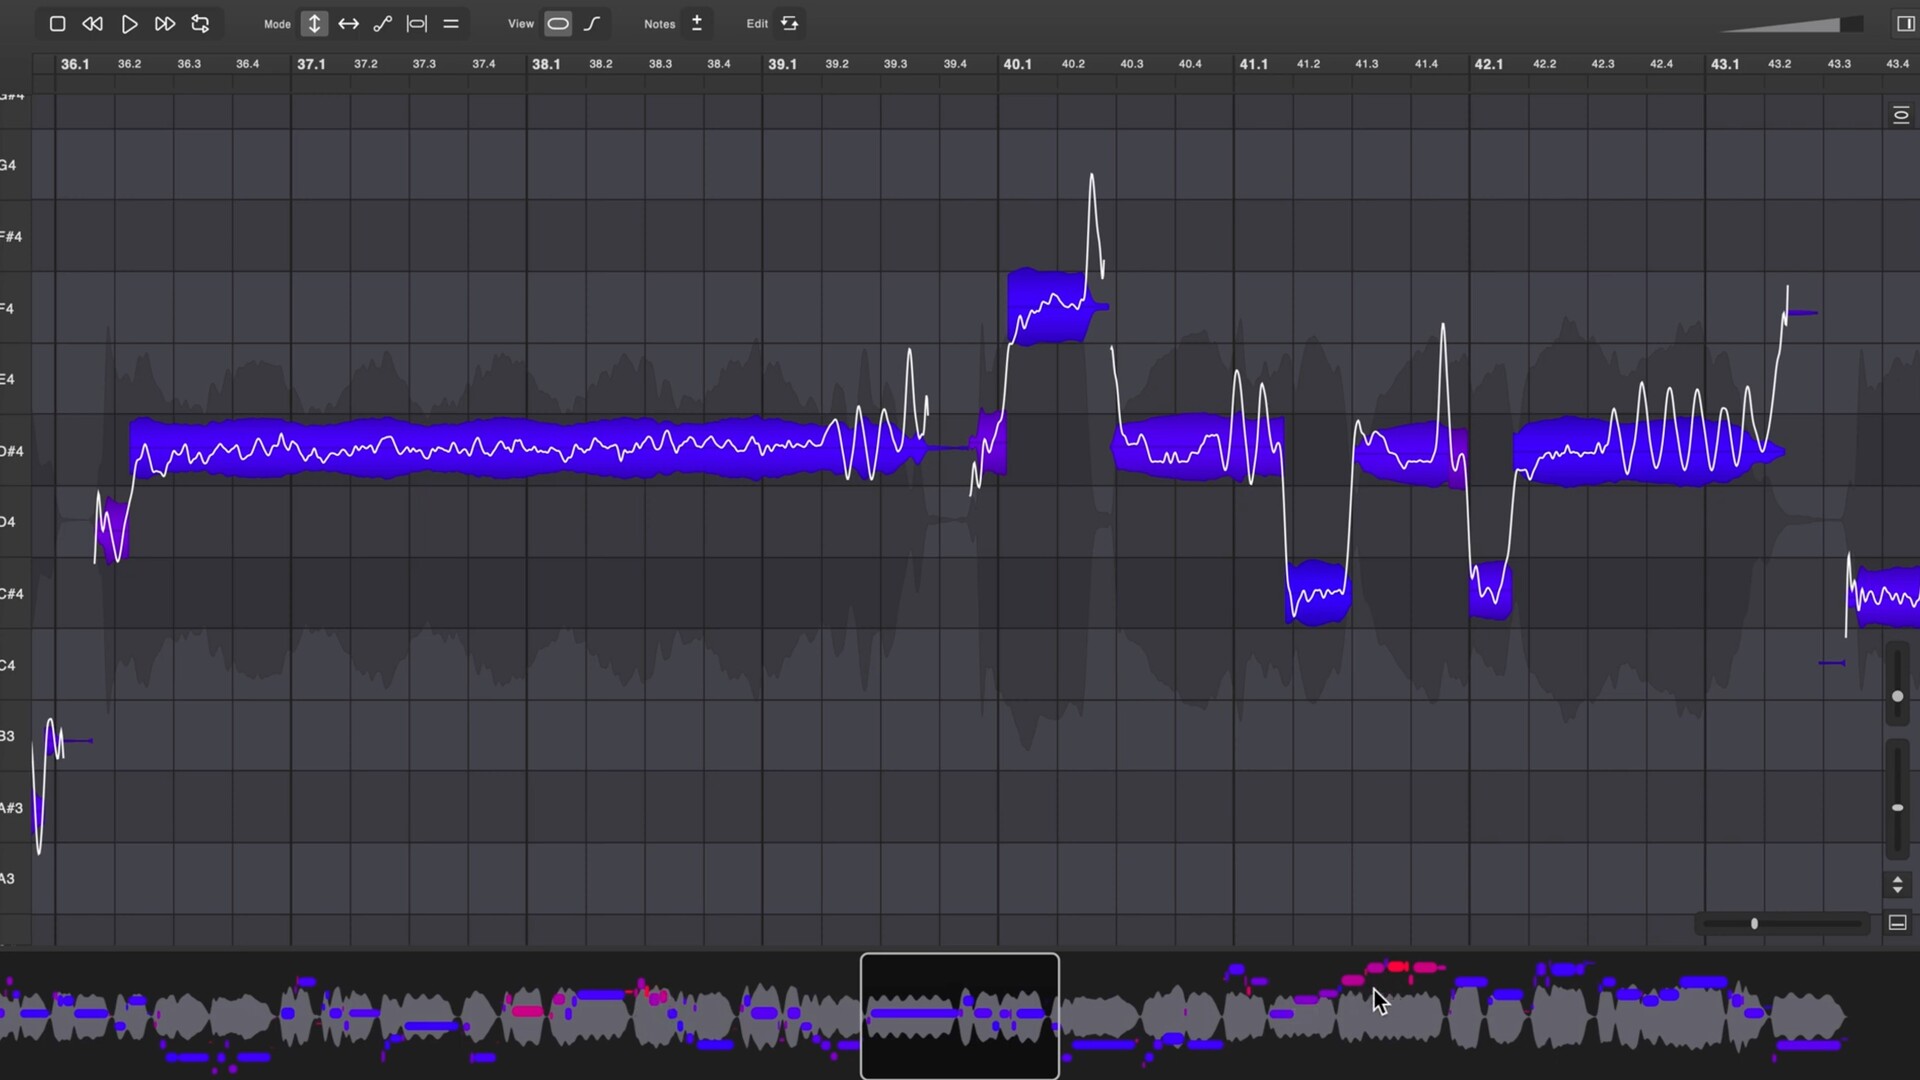Viewport: 1920px width, 1080px height.
Task: Select the note stretch mode tool
Action: pyautogui.click(x=416, y=23)
